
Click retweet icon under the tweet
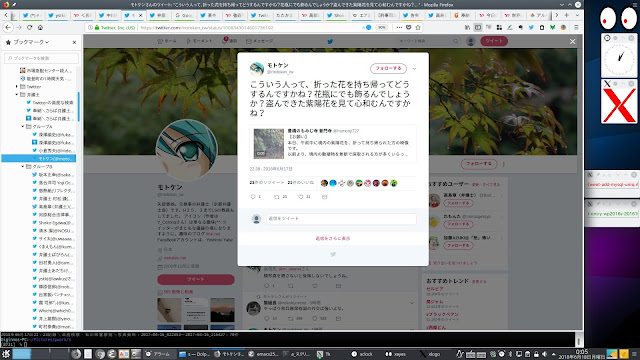click(x=277, y=197)
